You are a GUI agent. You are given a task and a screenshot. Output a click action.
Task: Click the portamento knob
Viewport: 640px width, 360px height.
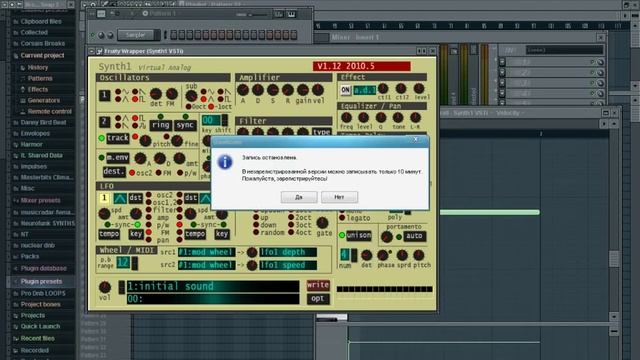(387, 236)
